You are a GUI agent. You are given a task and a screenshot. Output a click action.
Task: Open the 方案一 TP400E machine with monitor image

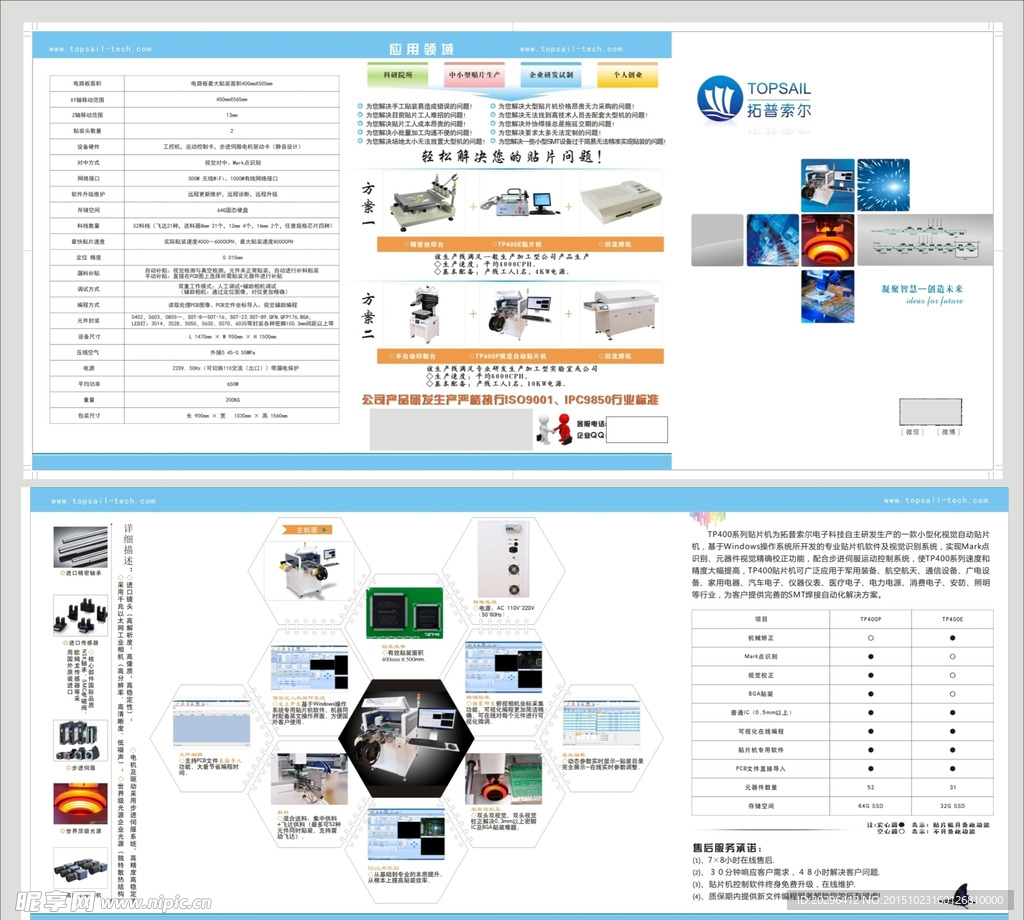click(520, 203)
